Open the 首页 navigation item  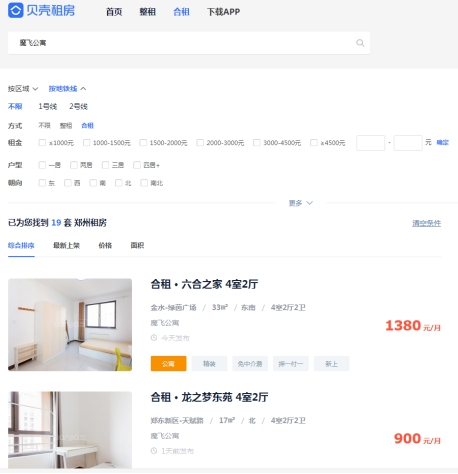pyautogui.click(x=114, y=12)
